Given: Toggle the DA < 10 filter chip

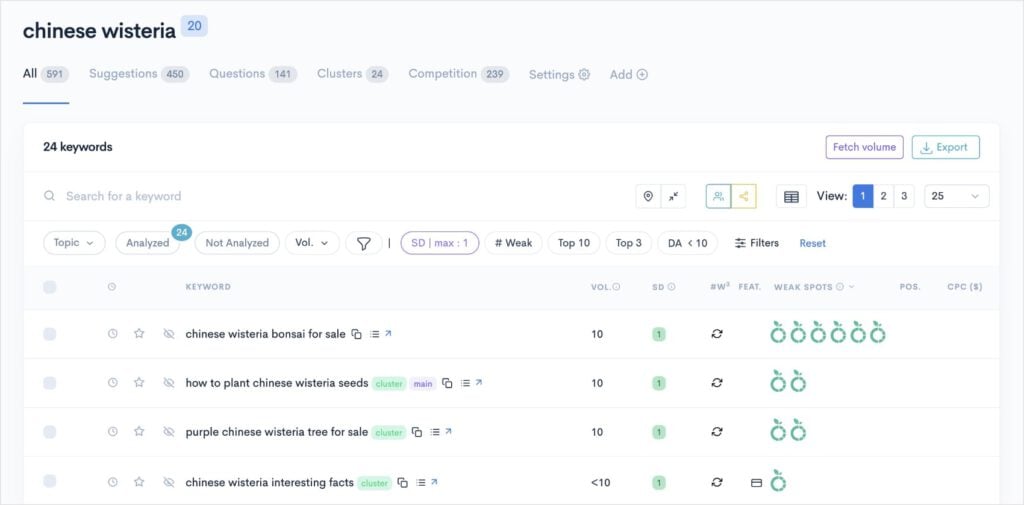Looking at the screenshot, I should (687, 243).
